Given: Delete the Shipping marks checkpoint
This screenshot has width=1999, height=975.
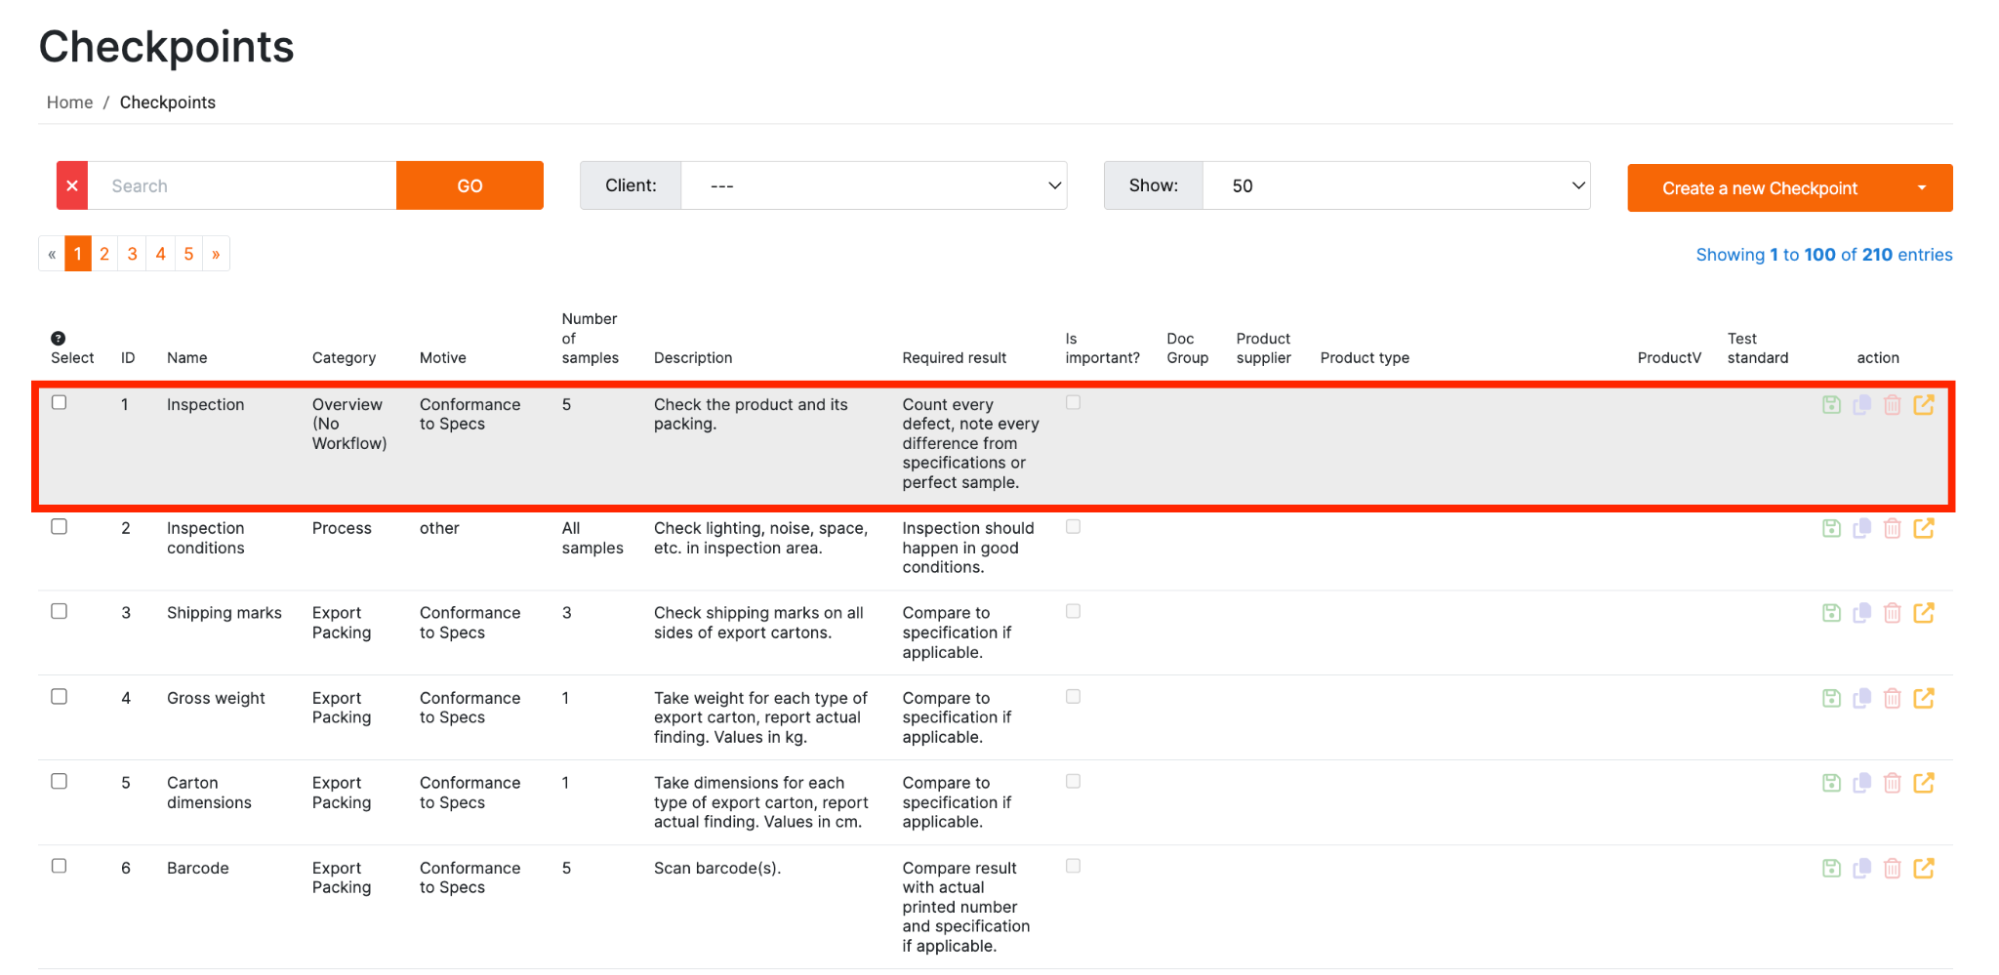Looking at the screenshot, I should point(1892,613).
